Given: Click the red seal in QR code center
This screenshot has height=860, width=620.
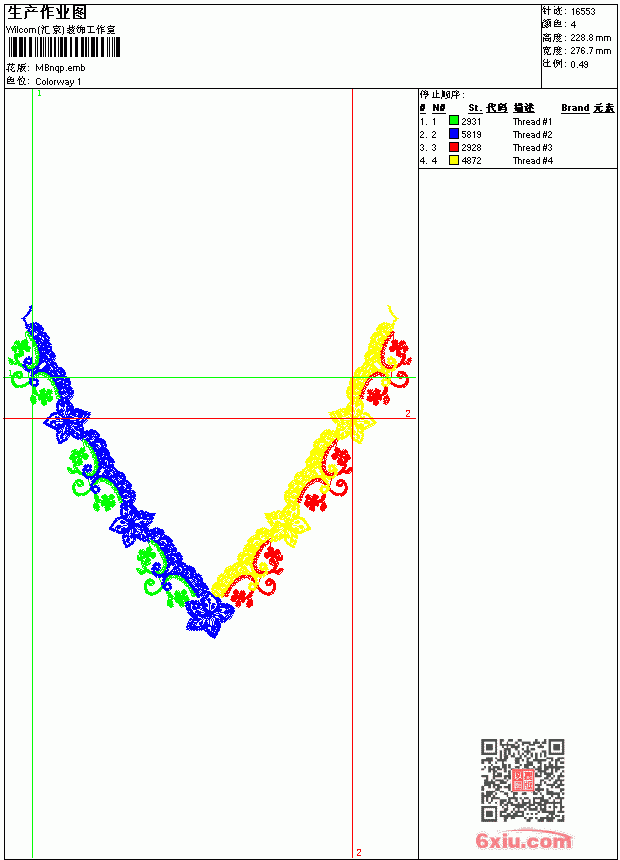Looking at the screenshot, I should click(x=523, y=780).
